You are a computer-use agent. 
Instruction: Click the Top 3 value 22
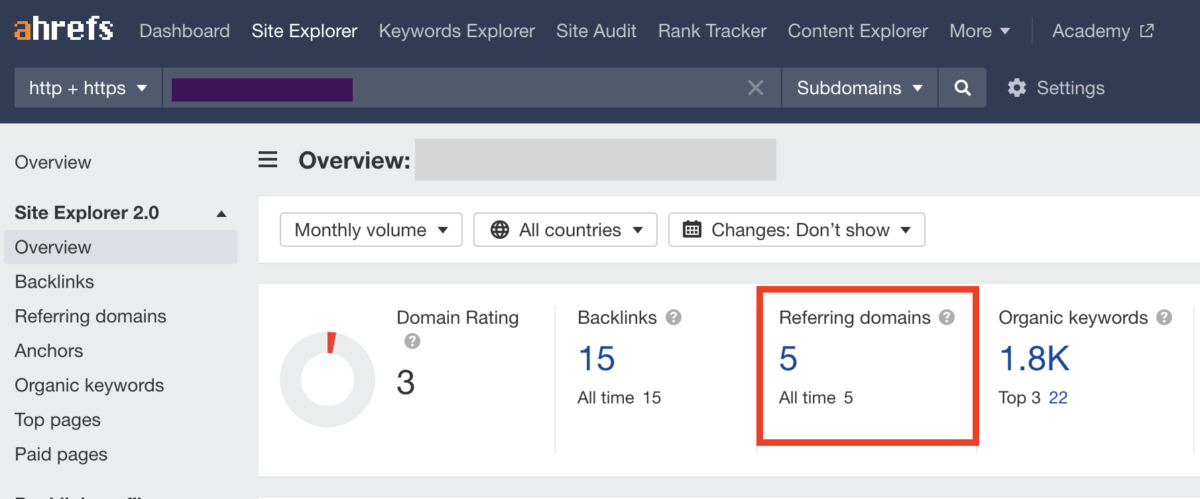tap(1058, 397)
